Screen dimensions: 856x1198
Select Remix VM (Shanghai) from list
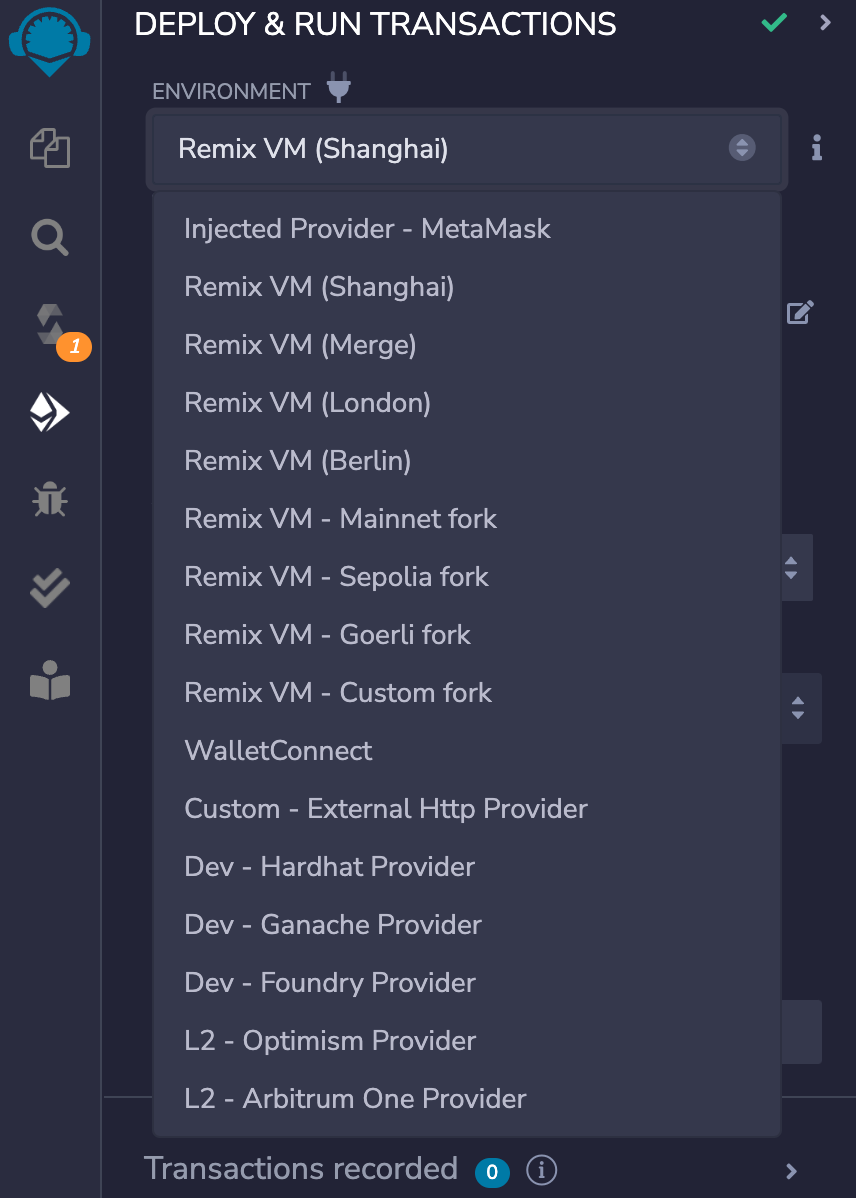coord(467,287)
